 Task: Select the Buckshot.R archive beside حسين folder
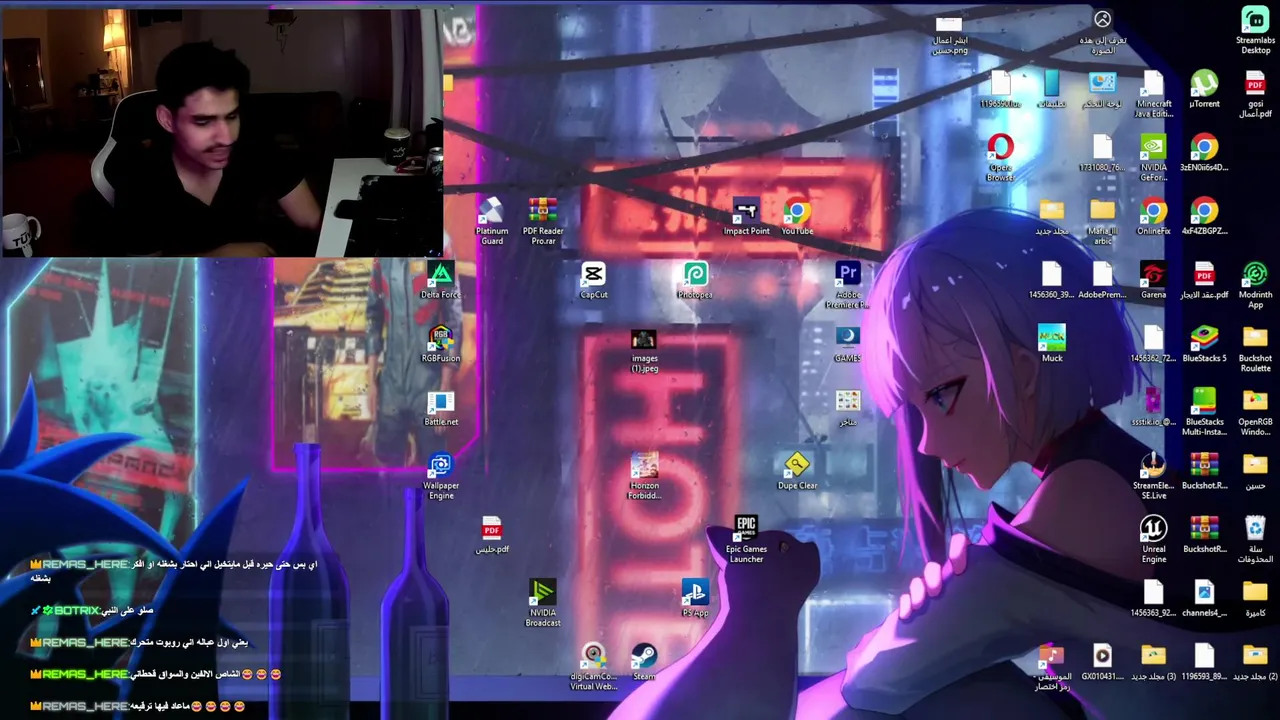coord(1204,471)
